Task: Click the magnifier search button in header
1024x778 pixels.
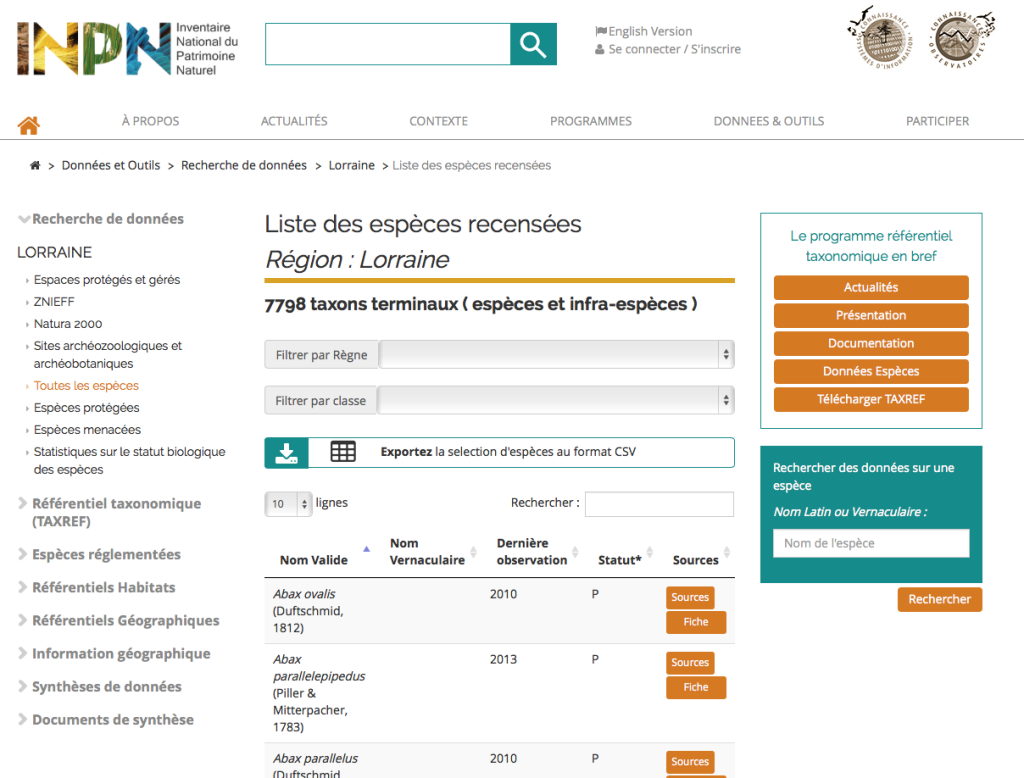Action: click(533, 44)
